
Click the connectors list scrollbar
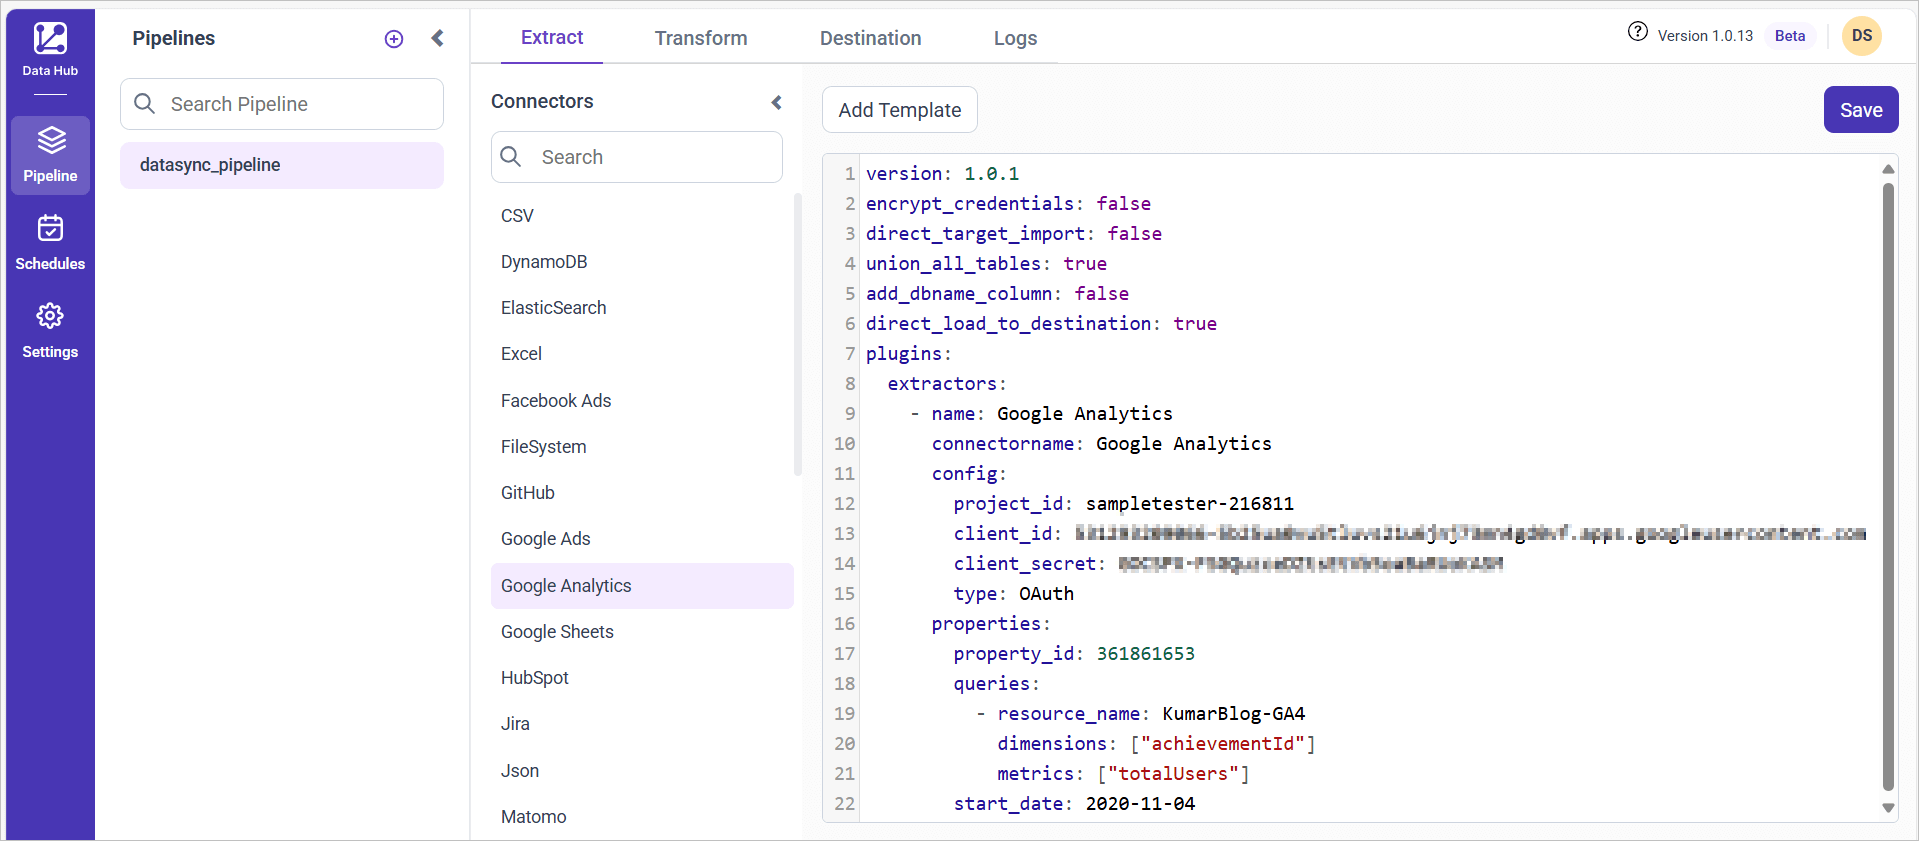pos(798,335)
